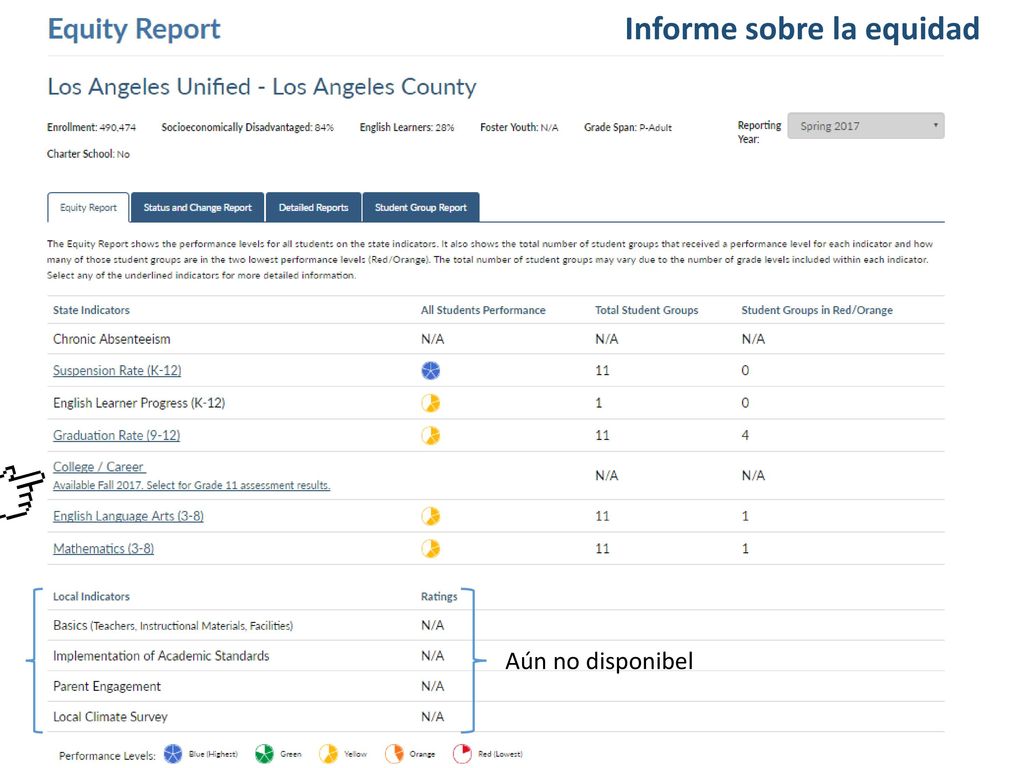Click the Red (Lowest) legend icon
This screenshot has height=768, width=1024.
462,754
